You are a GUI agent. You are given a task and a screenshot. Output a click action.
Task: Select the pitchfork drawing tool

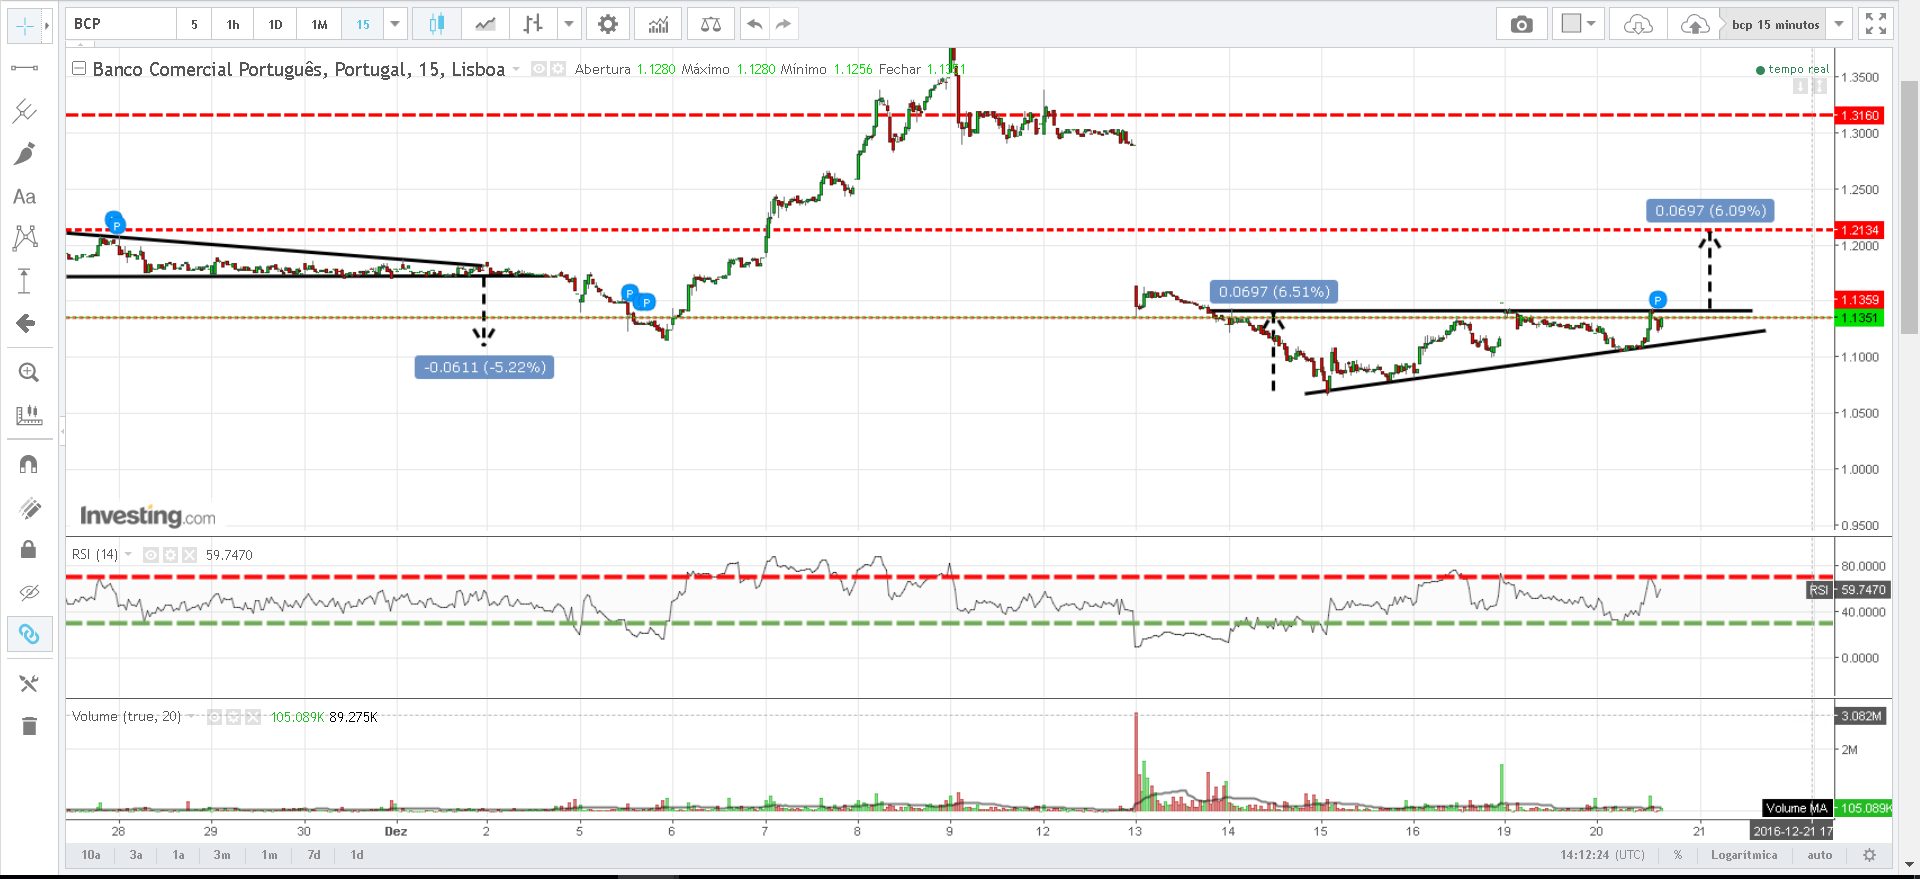(24, 110)
